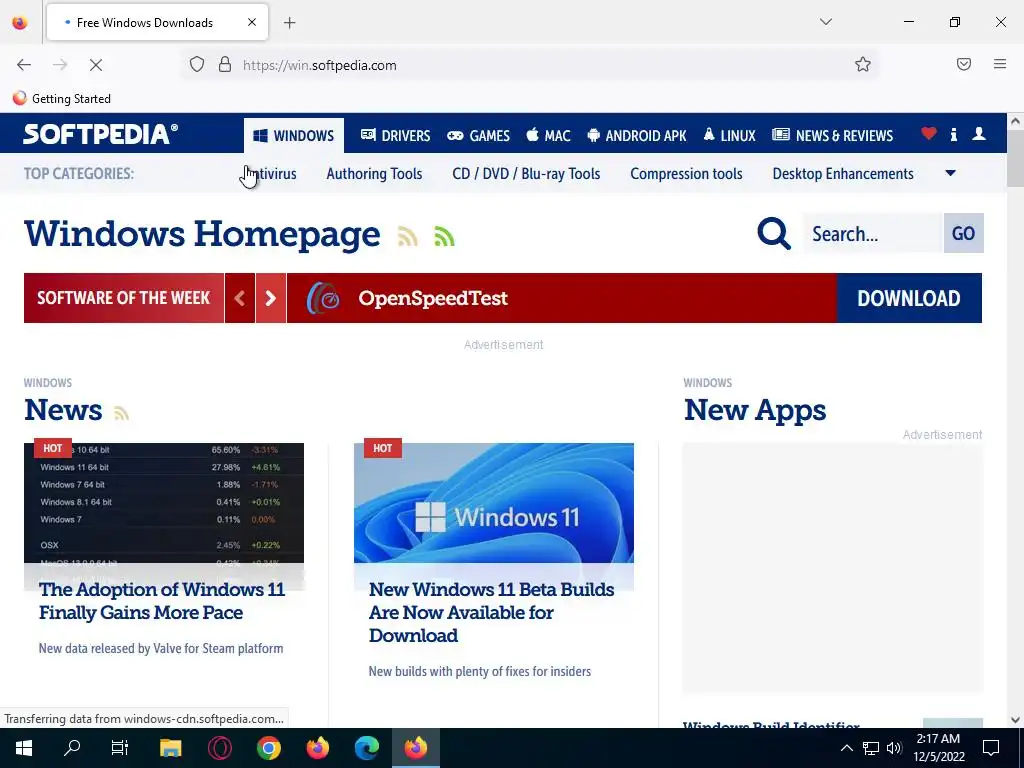Stop loading the page
Image resolution: width=1024 pixels, height=768 pixels.
[96, 65]
